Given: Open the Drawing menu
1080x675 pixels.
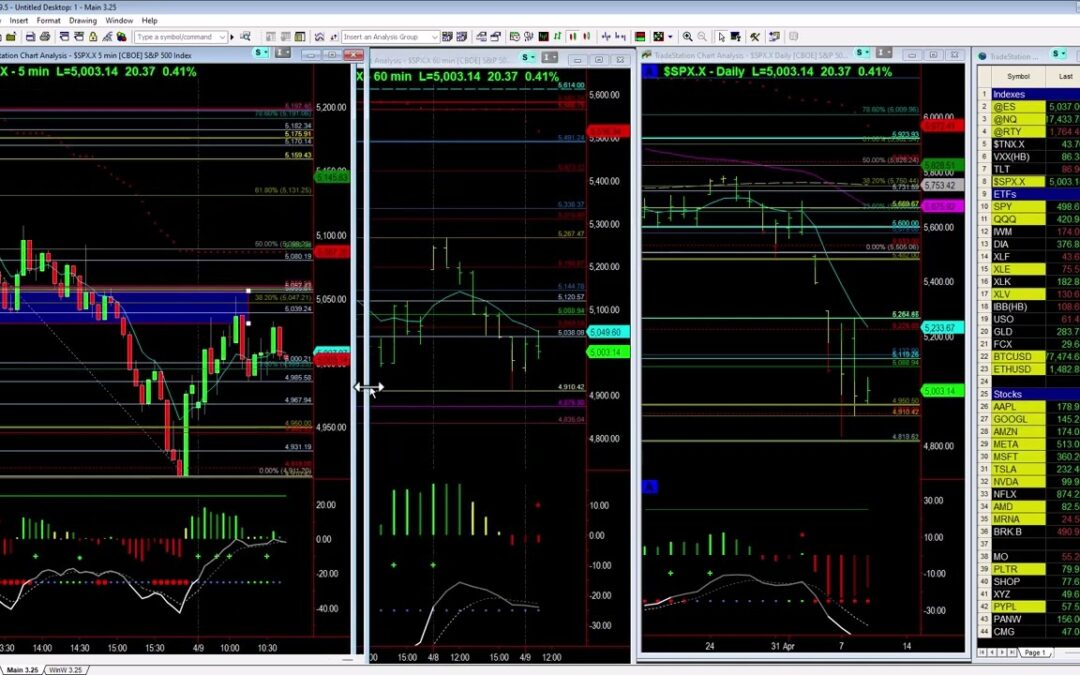Looking at the screenshot, I should click(x=83, y=20).
